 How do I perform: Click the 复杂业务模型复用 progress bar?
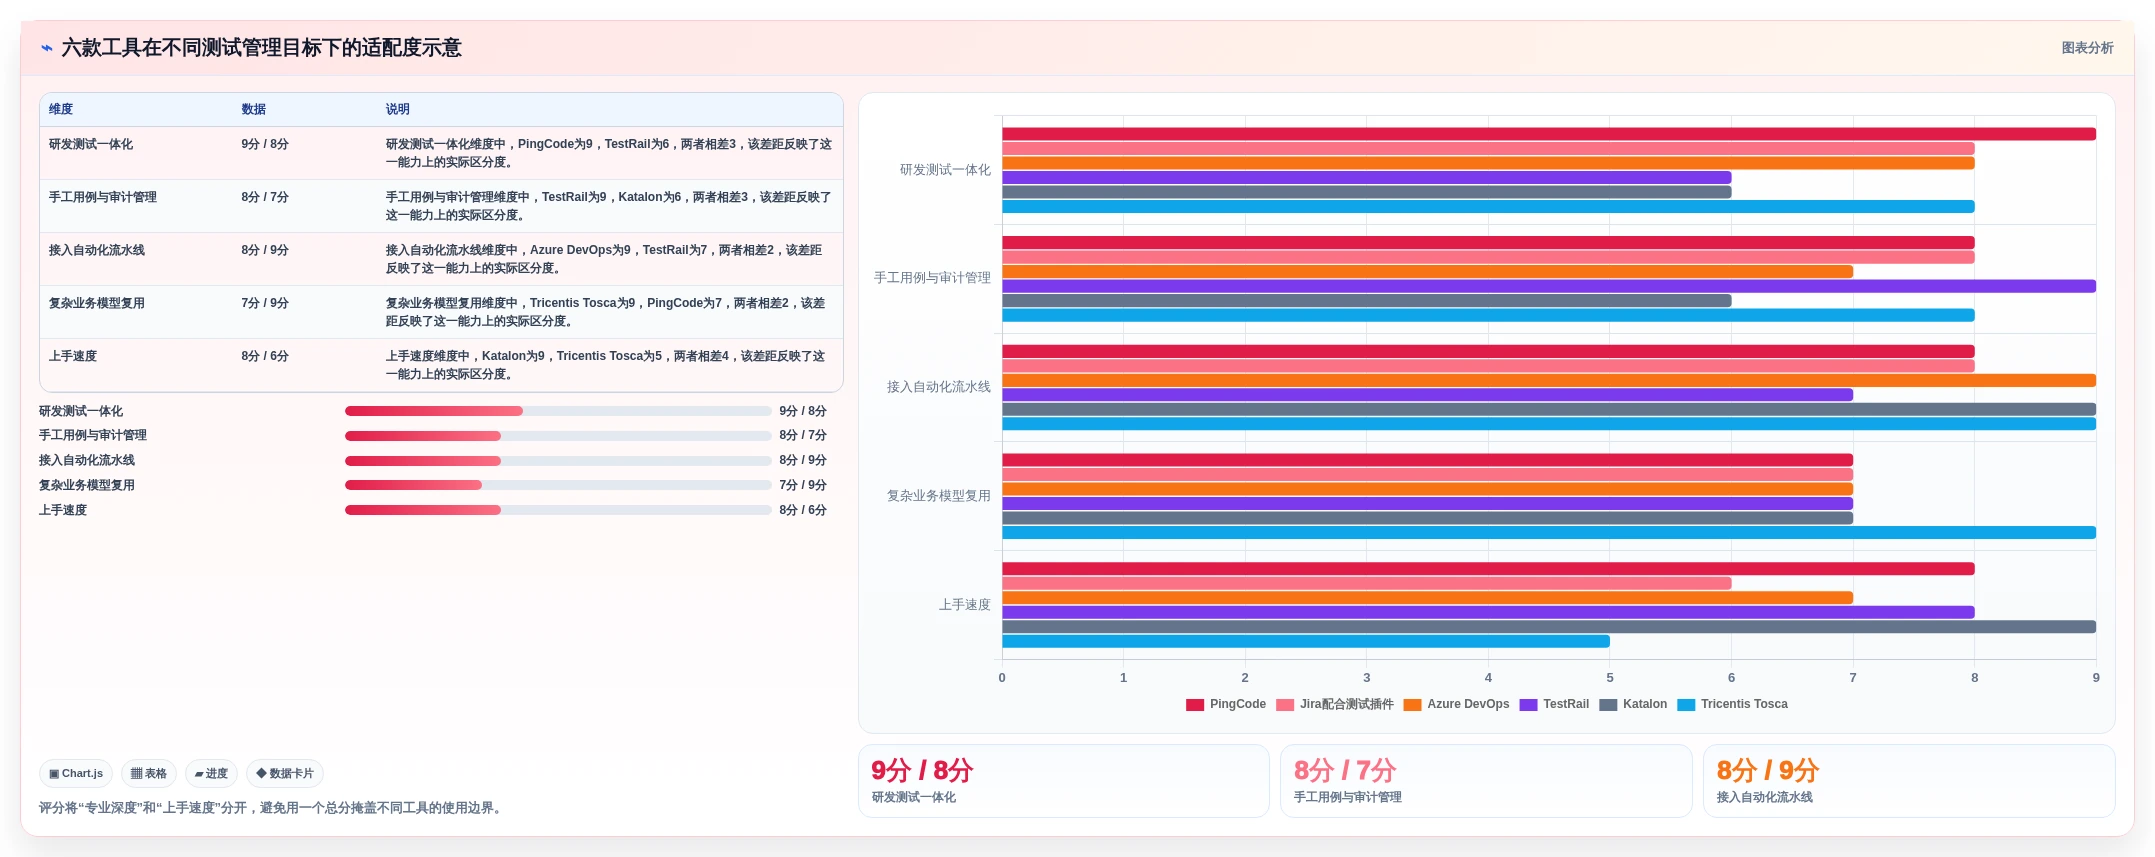(x=558, y=485)
